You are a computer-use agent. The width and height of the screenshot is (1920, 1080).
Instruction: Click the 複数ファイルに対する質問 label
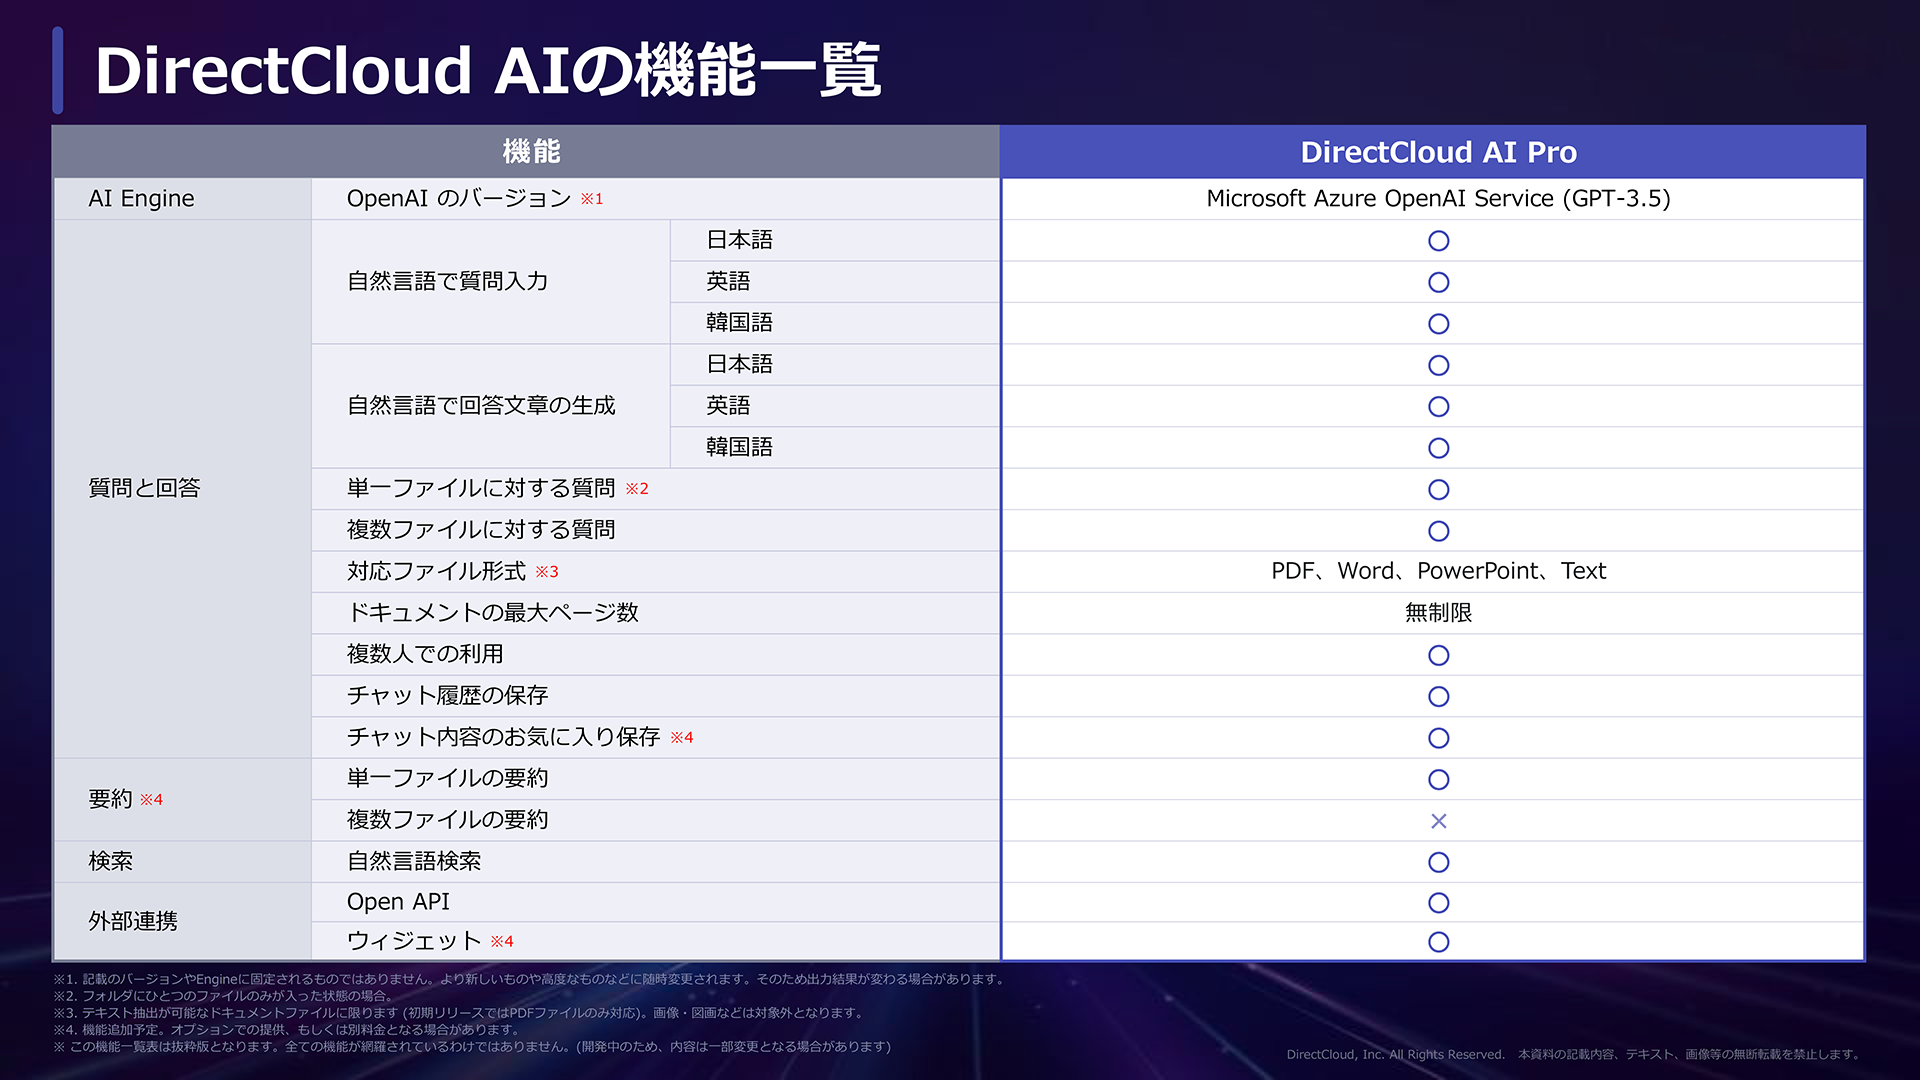(481, 530)
